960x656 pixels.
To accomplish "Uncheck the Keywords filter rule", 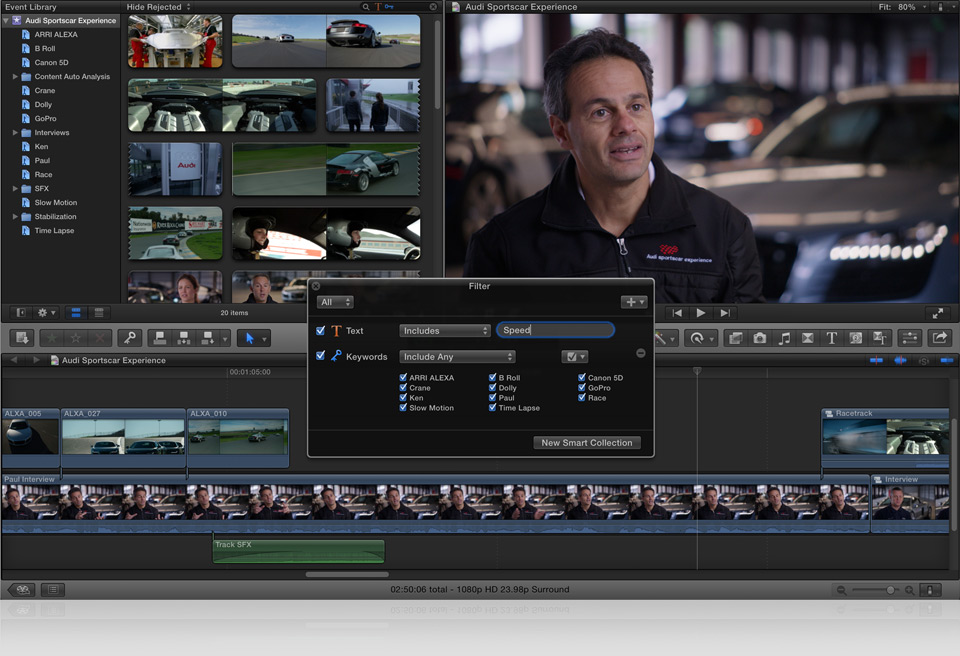I will click(320, 355).
